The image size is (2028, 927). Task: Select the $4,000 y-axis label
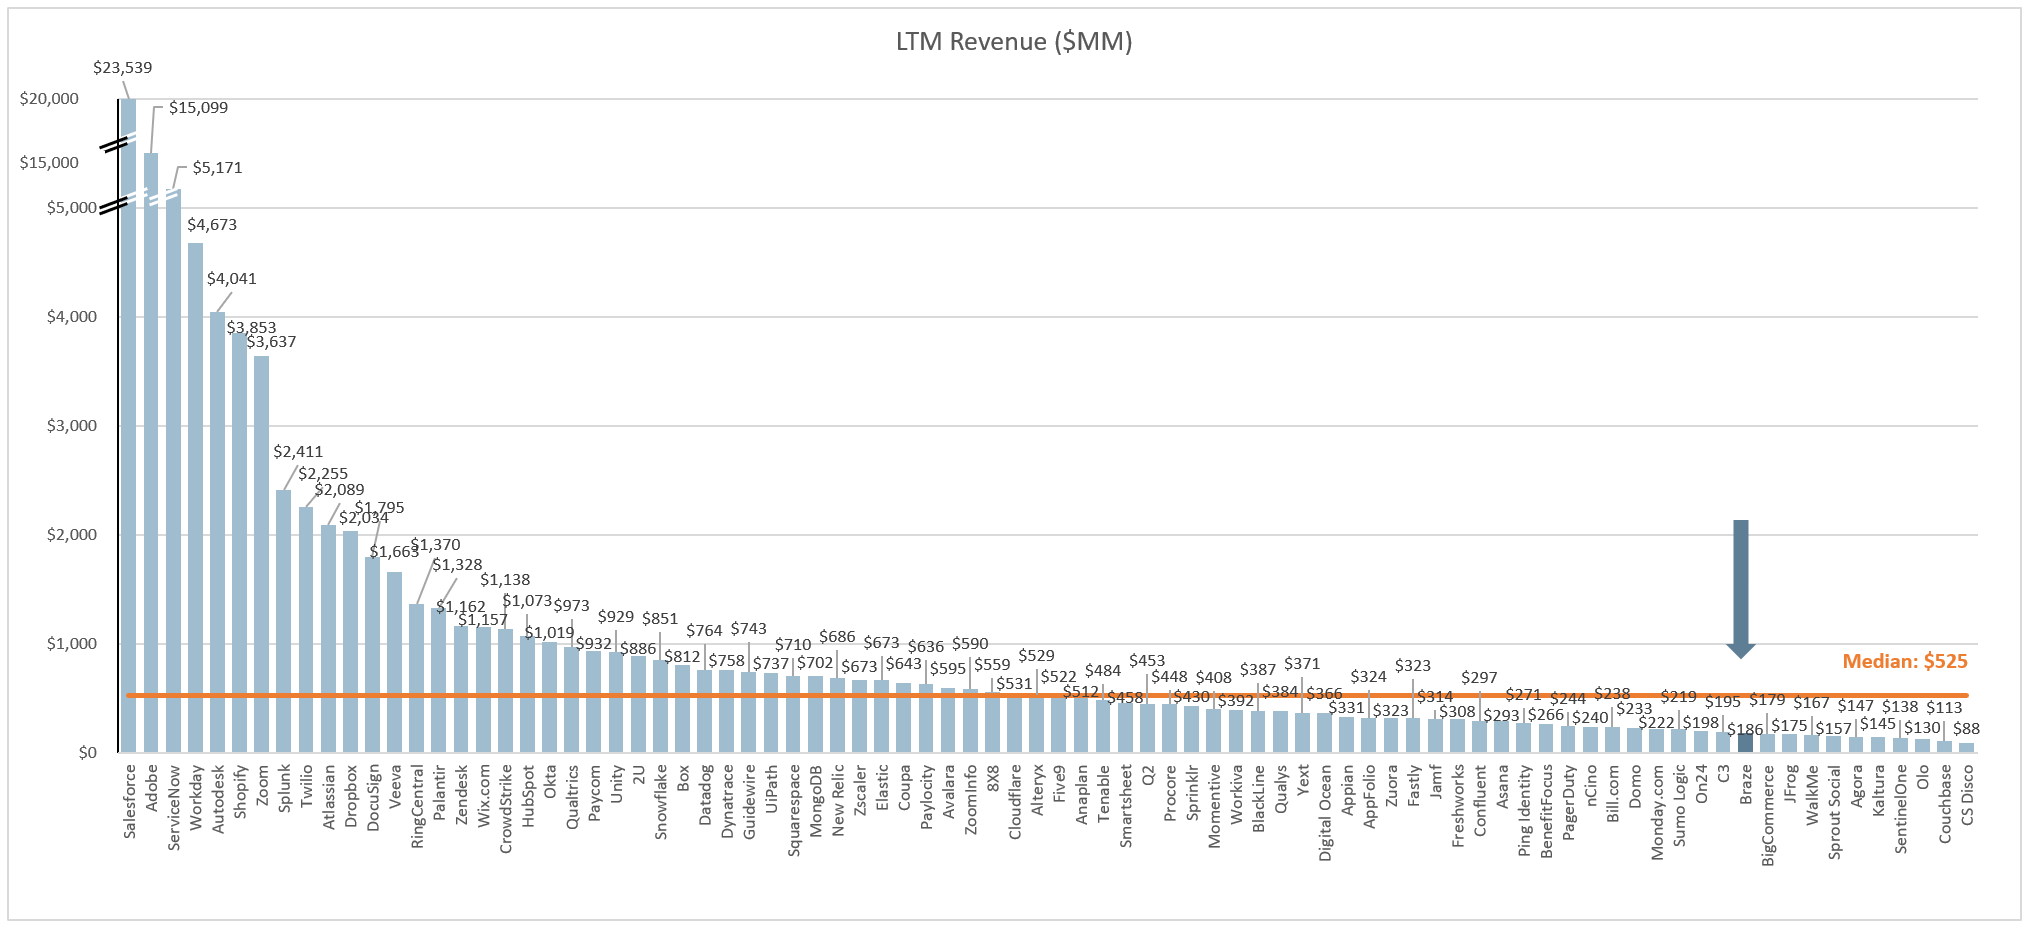[x=72, y=317]
